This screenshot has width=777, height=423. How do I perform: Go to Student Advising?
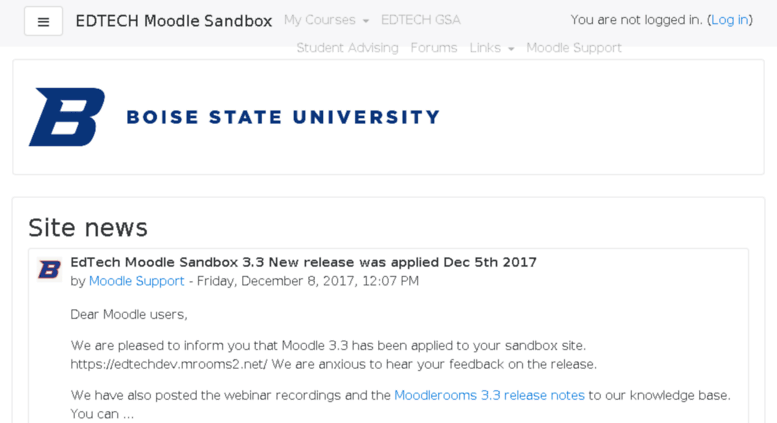point(347,48)
